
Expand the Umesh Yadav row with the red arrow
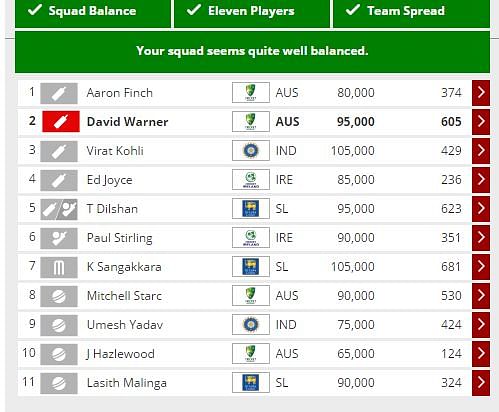click(481, 324)
